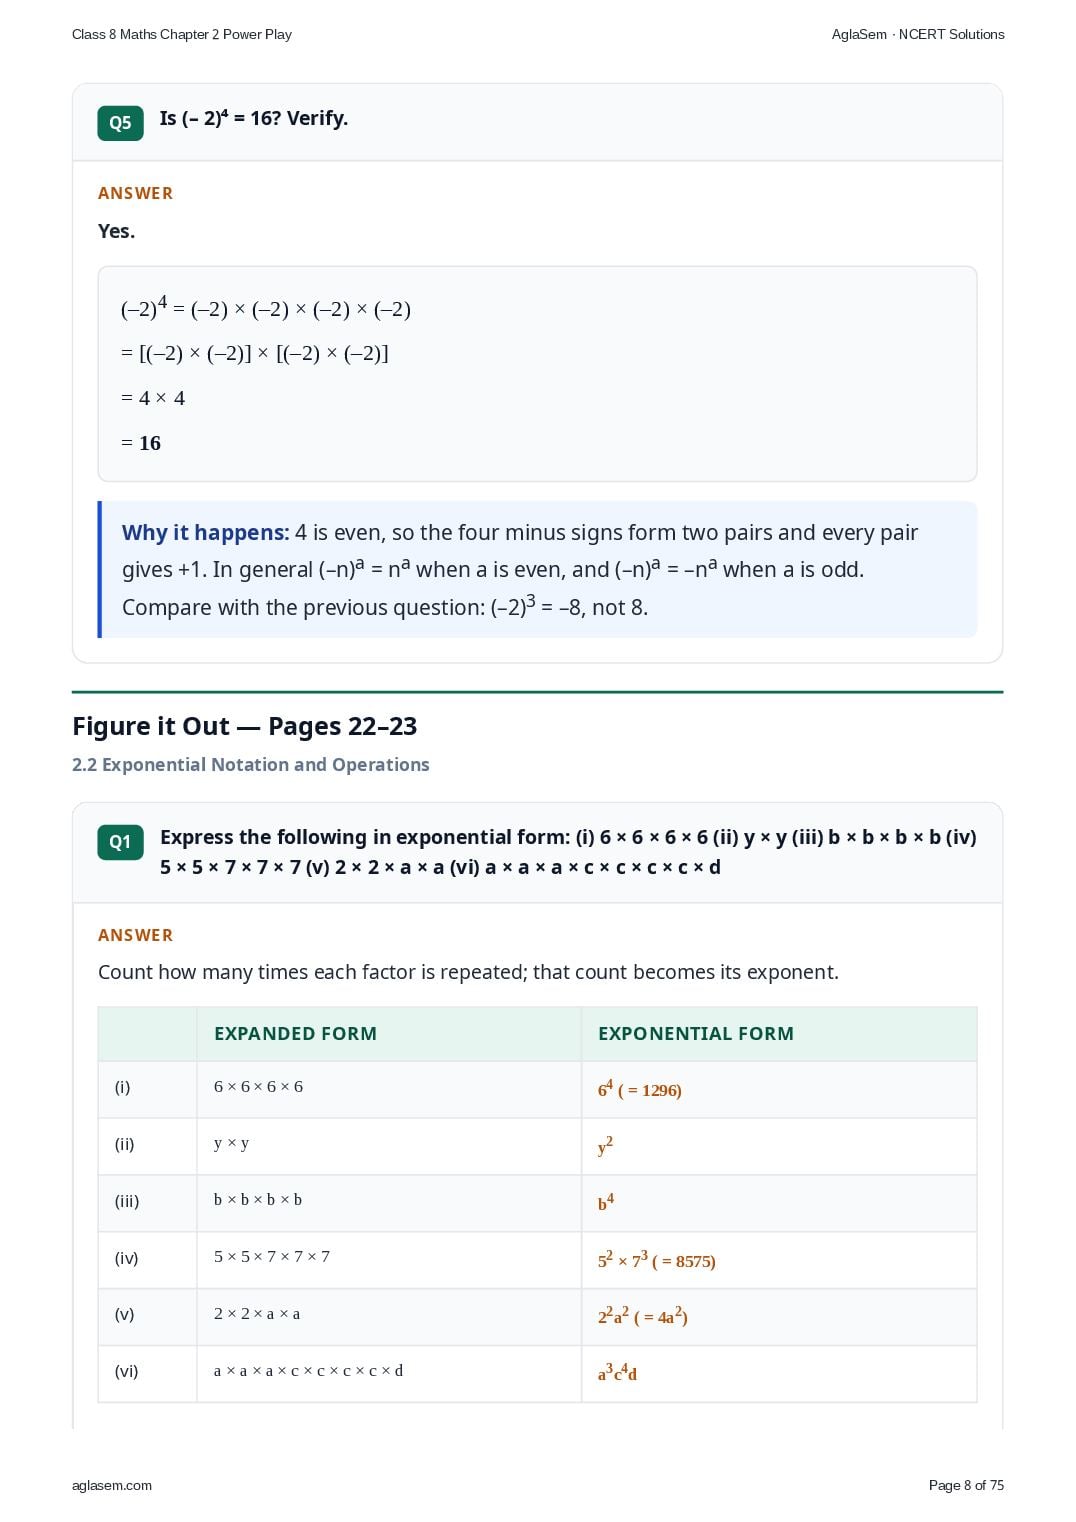
Task: Click the Why it happens note heading
Action: (x=205, y=533)
